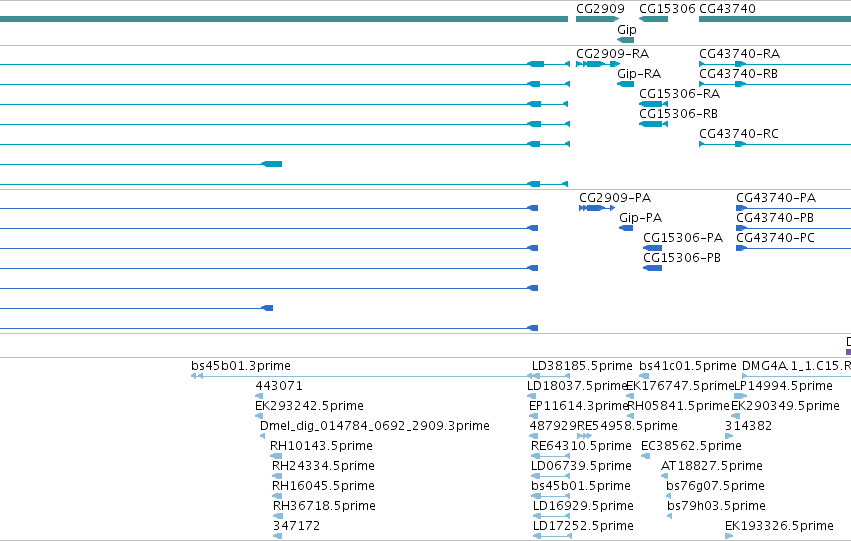The image size is (851, 541).
Task: Select EST LD38185.5prime
Action: 582,366
